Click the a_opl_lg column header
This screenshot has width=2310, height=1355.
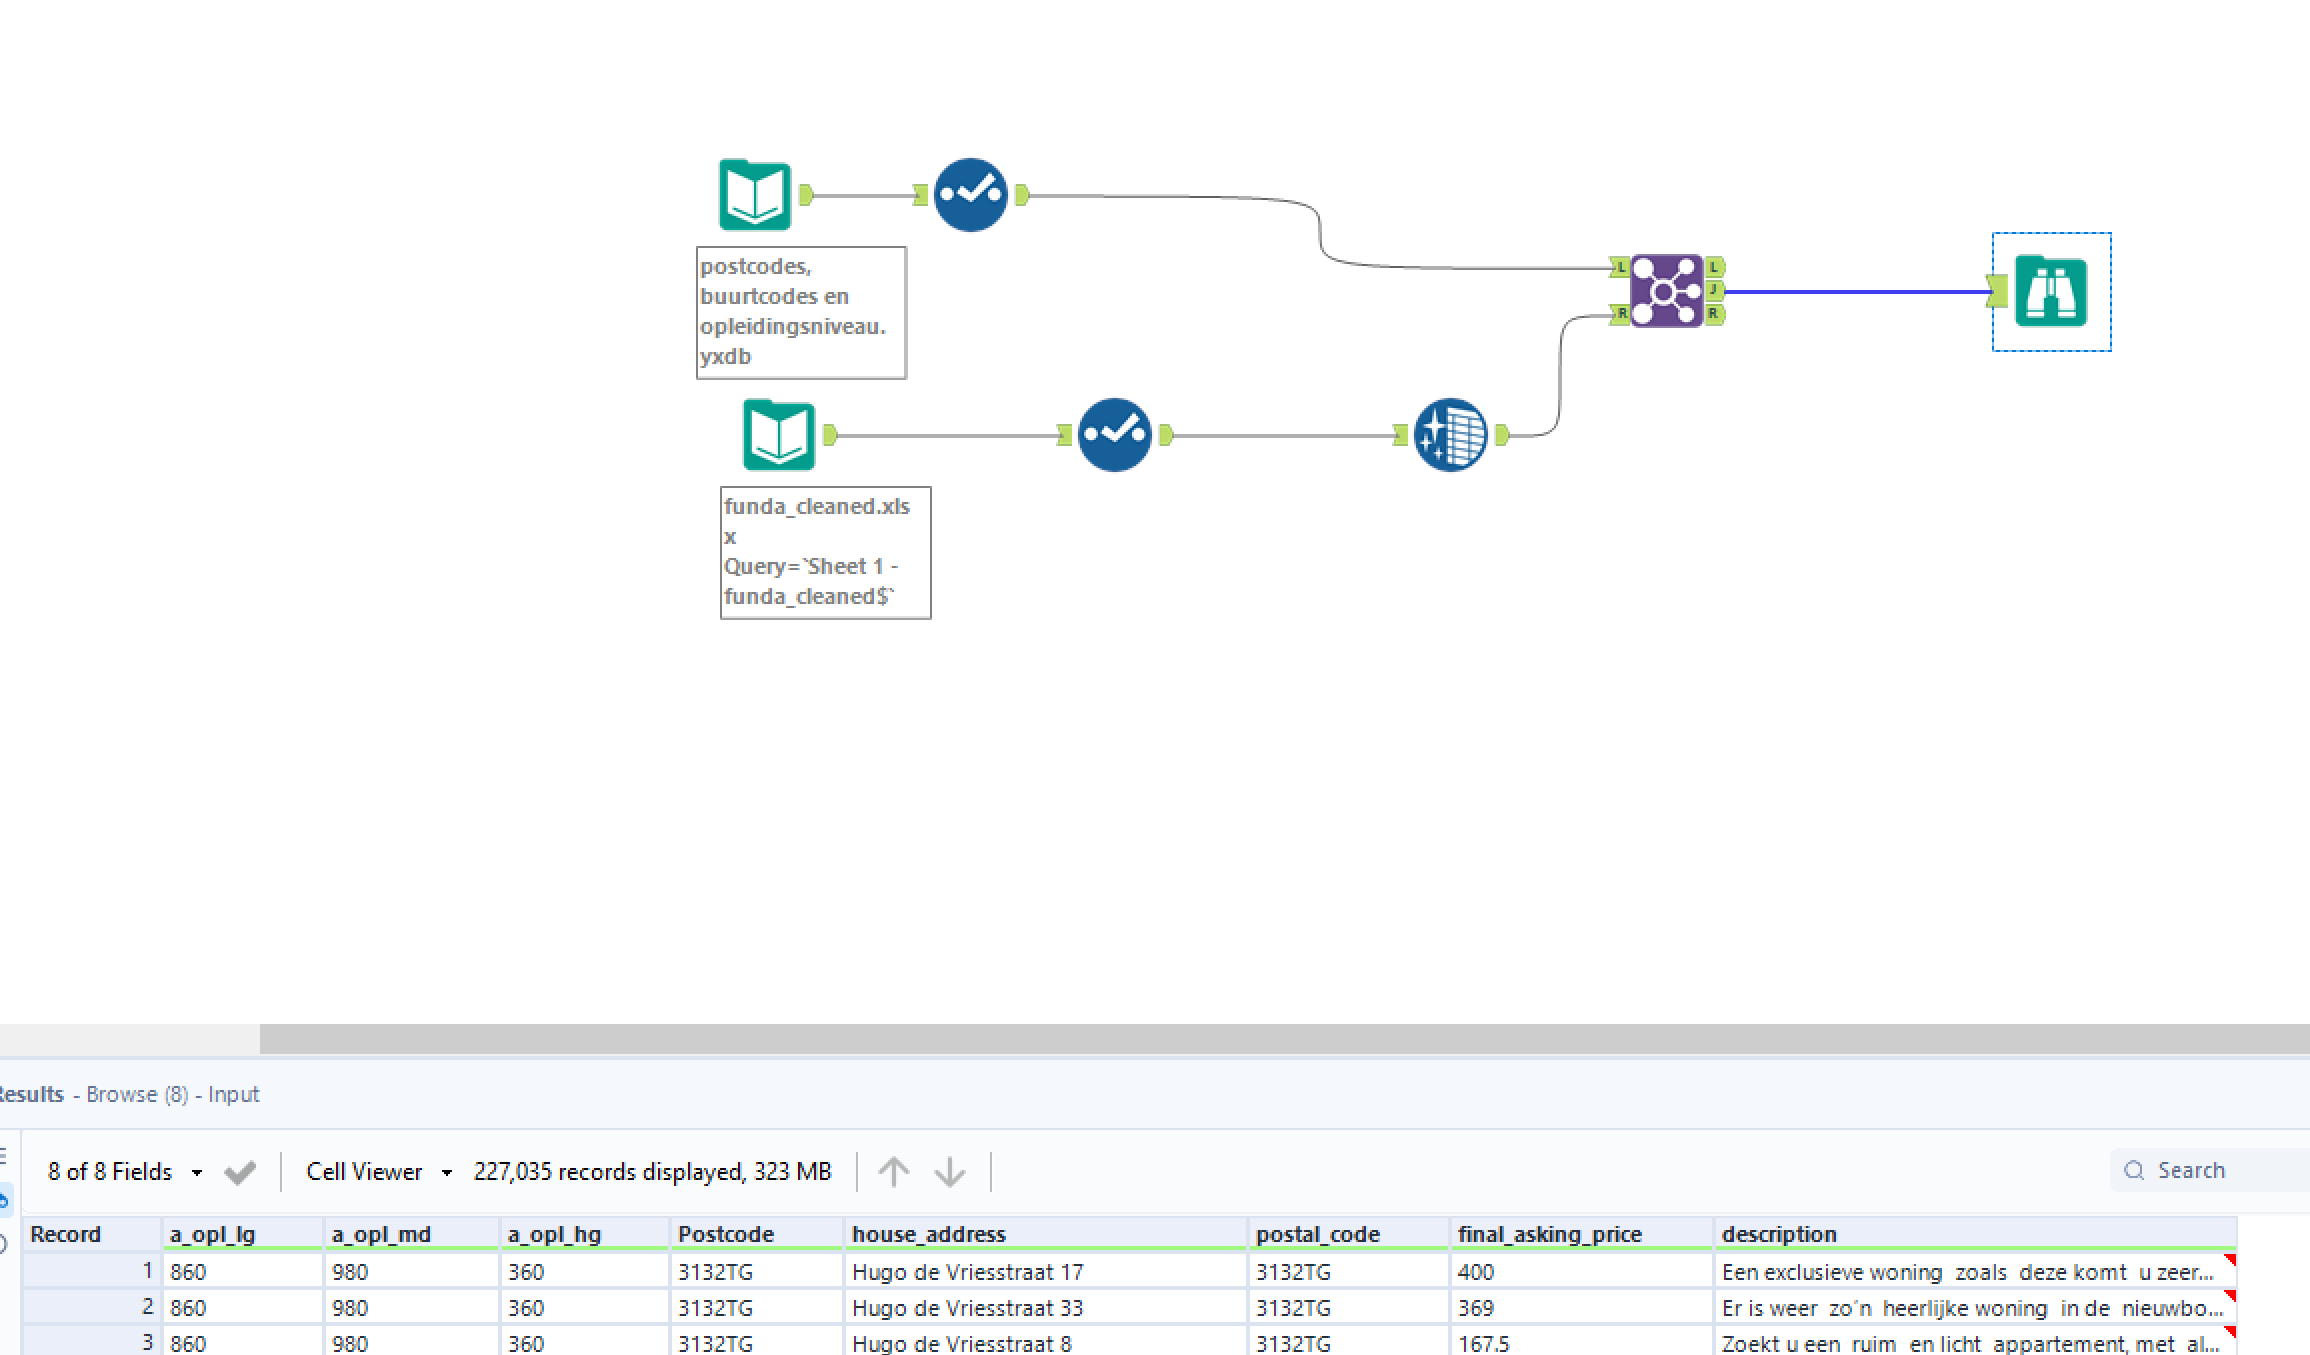tap(243, 1234)
